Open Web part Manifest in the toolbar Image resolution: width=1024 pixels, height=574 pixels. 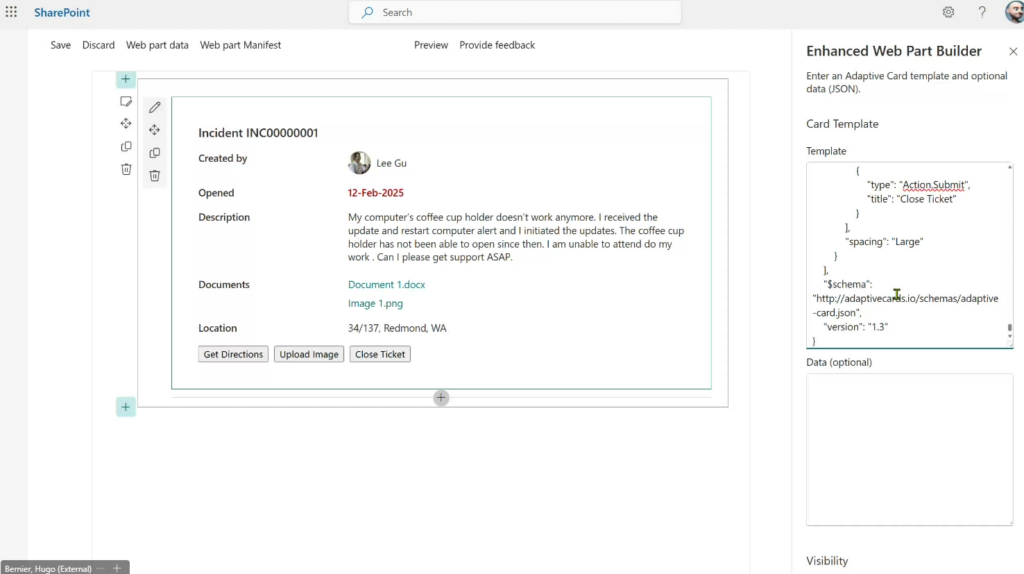[240, 45]
